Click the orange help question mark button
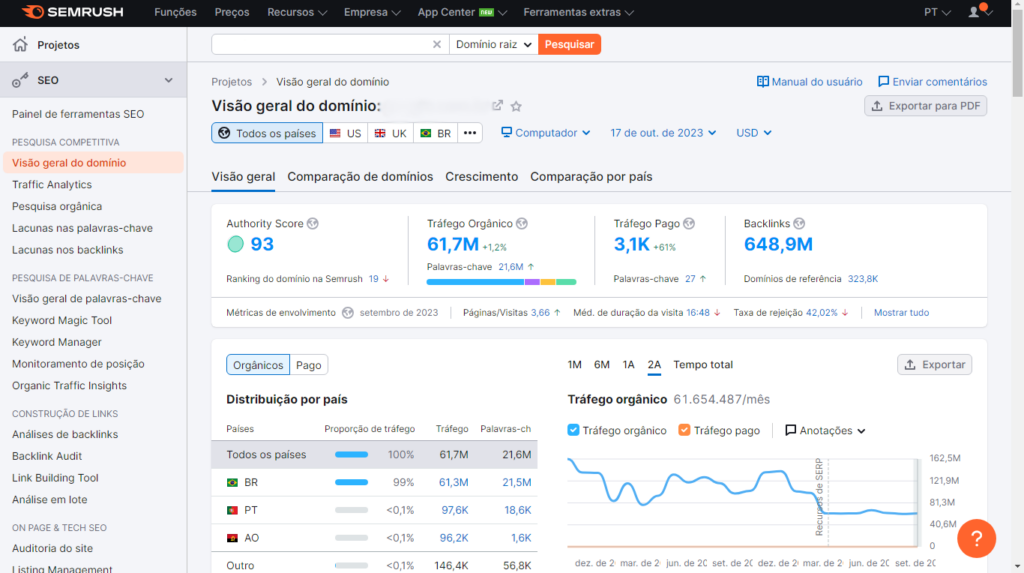 point(976,538)
